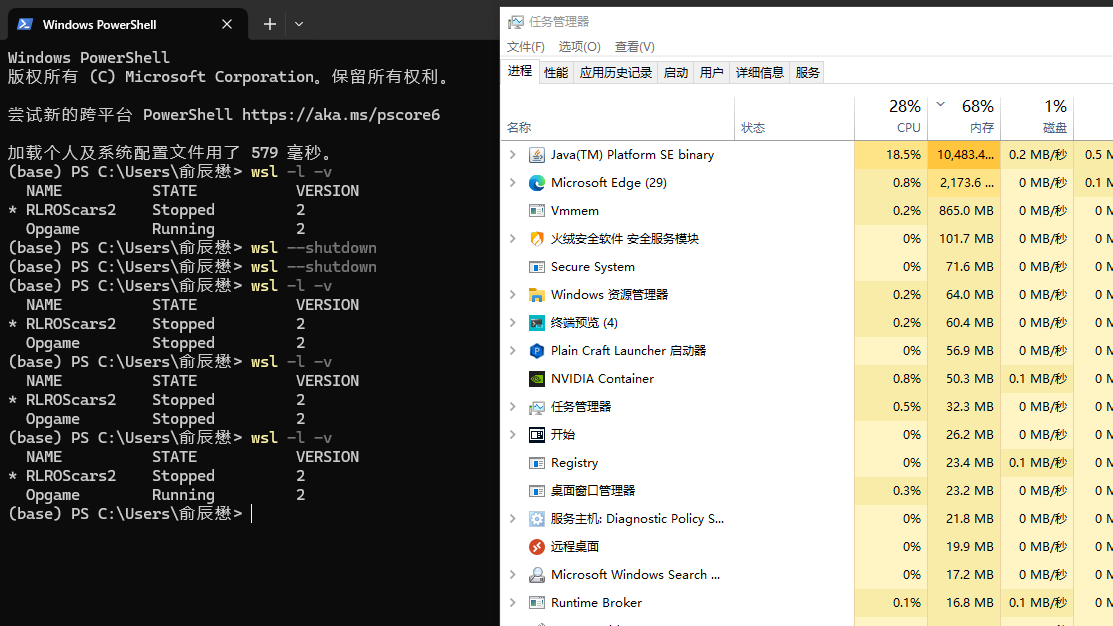Click the 远程桌面 process icon
This screenshot has height=626, width=1113.
point(537,547)
